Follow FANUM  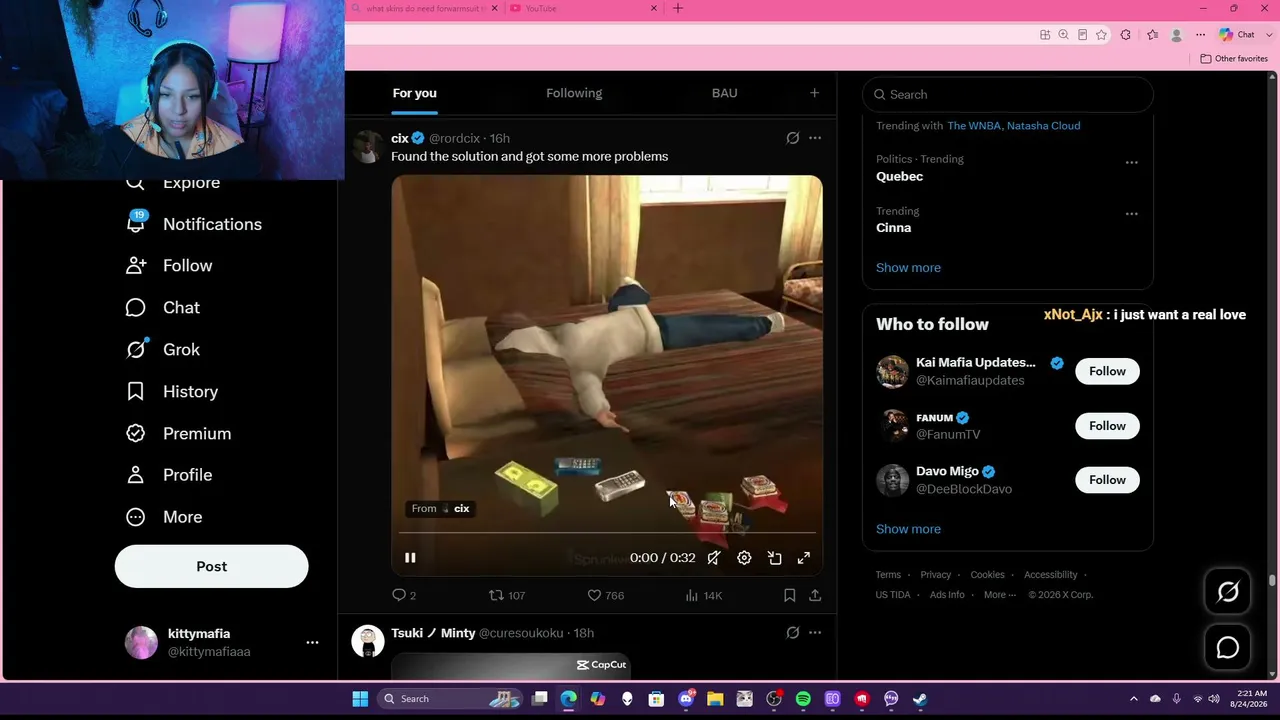tap(1107, 426)
